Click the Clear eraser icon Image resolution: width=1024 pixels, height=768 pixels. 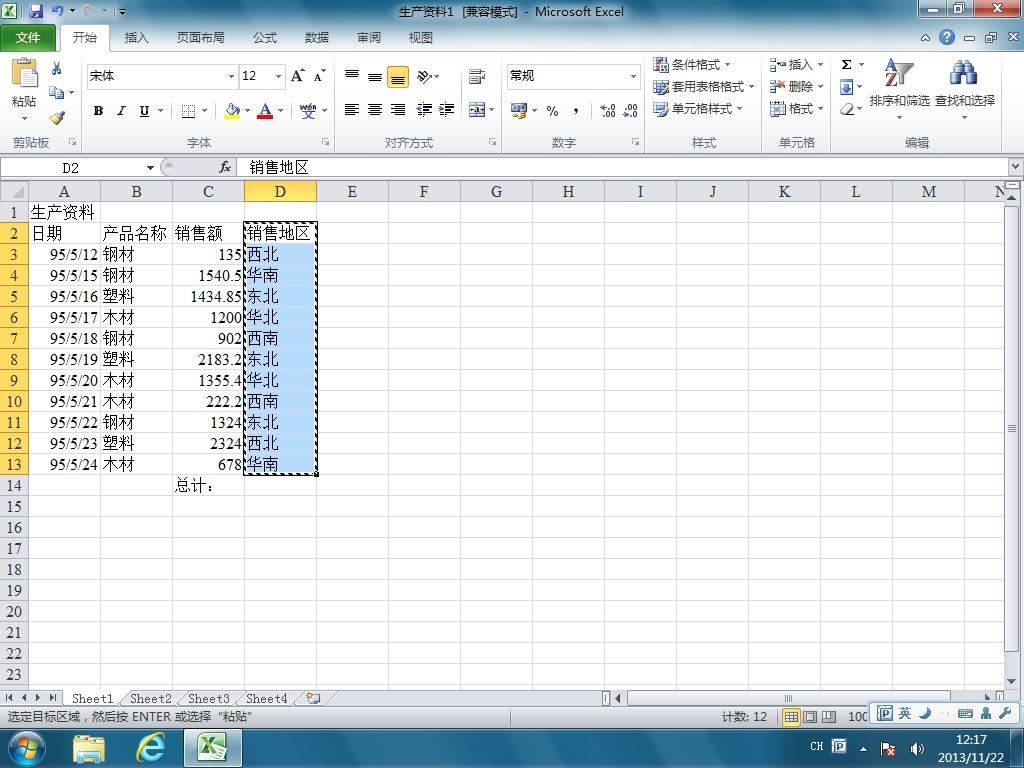click(846, 109)
